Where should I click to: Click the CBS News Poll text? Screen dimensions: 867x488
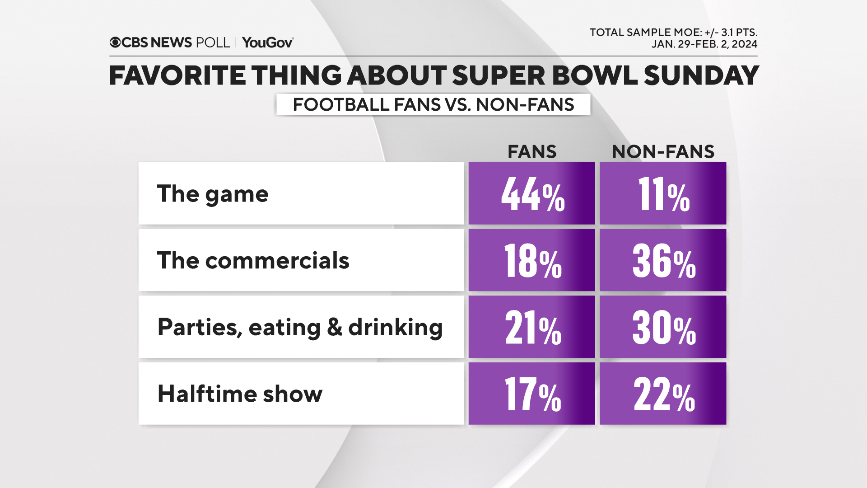tap(176, 43)
